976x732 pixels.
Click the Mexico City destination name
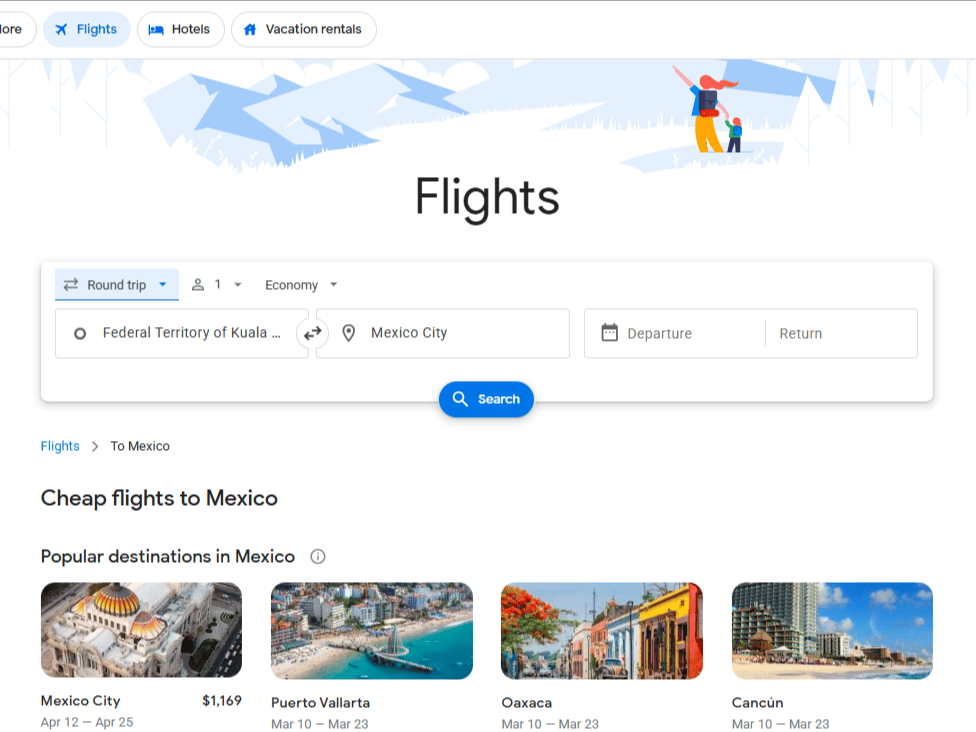[x=80, y=701]
